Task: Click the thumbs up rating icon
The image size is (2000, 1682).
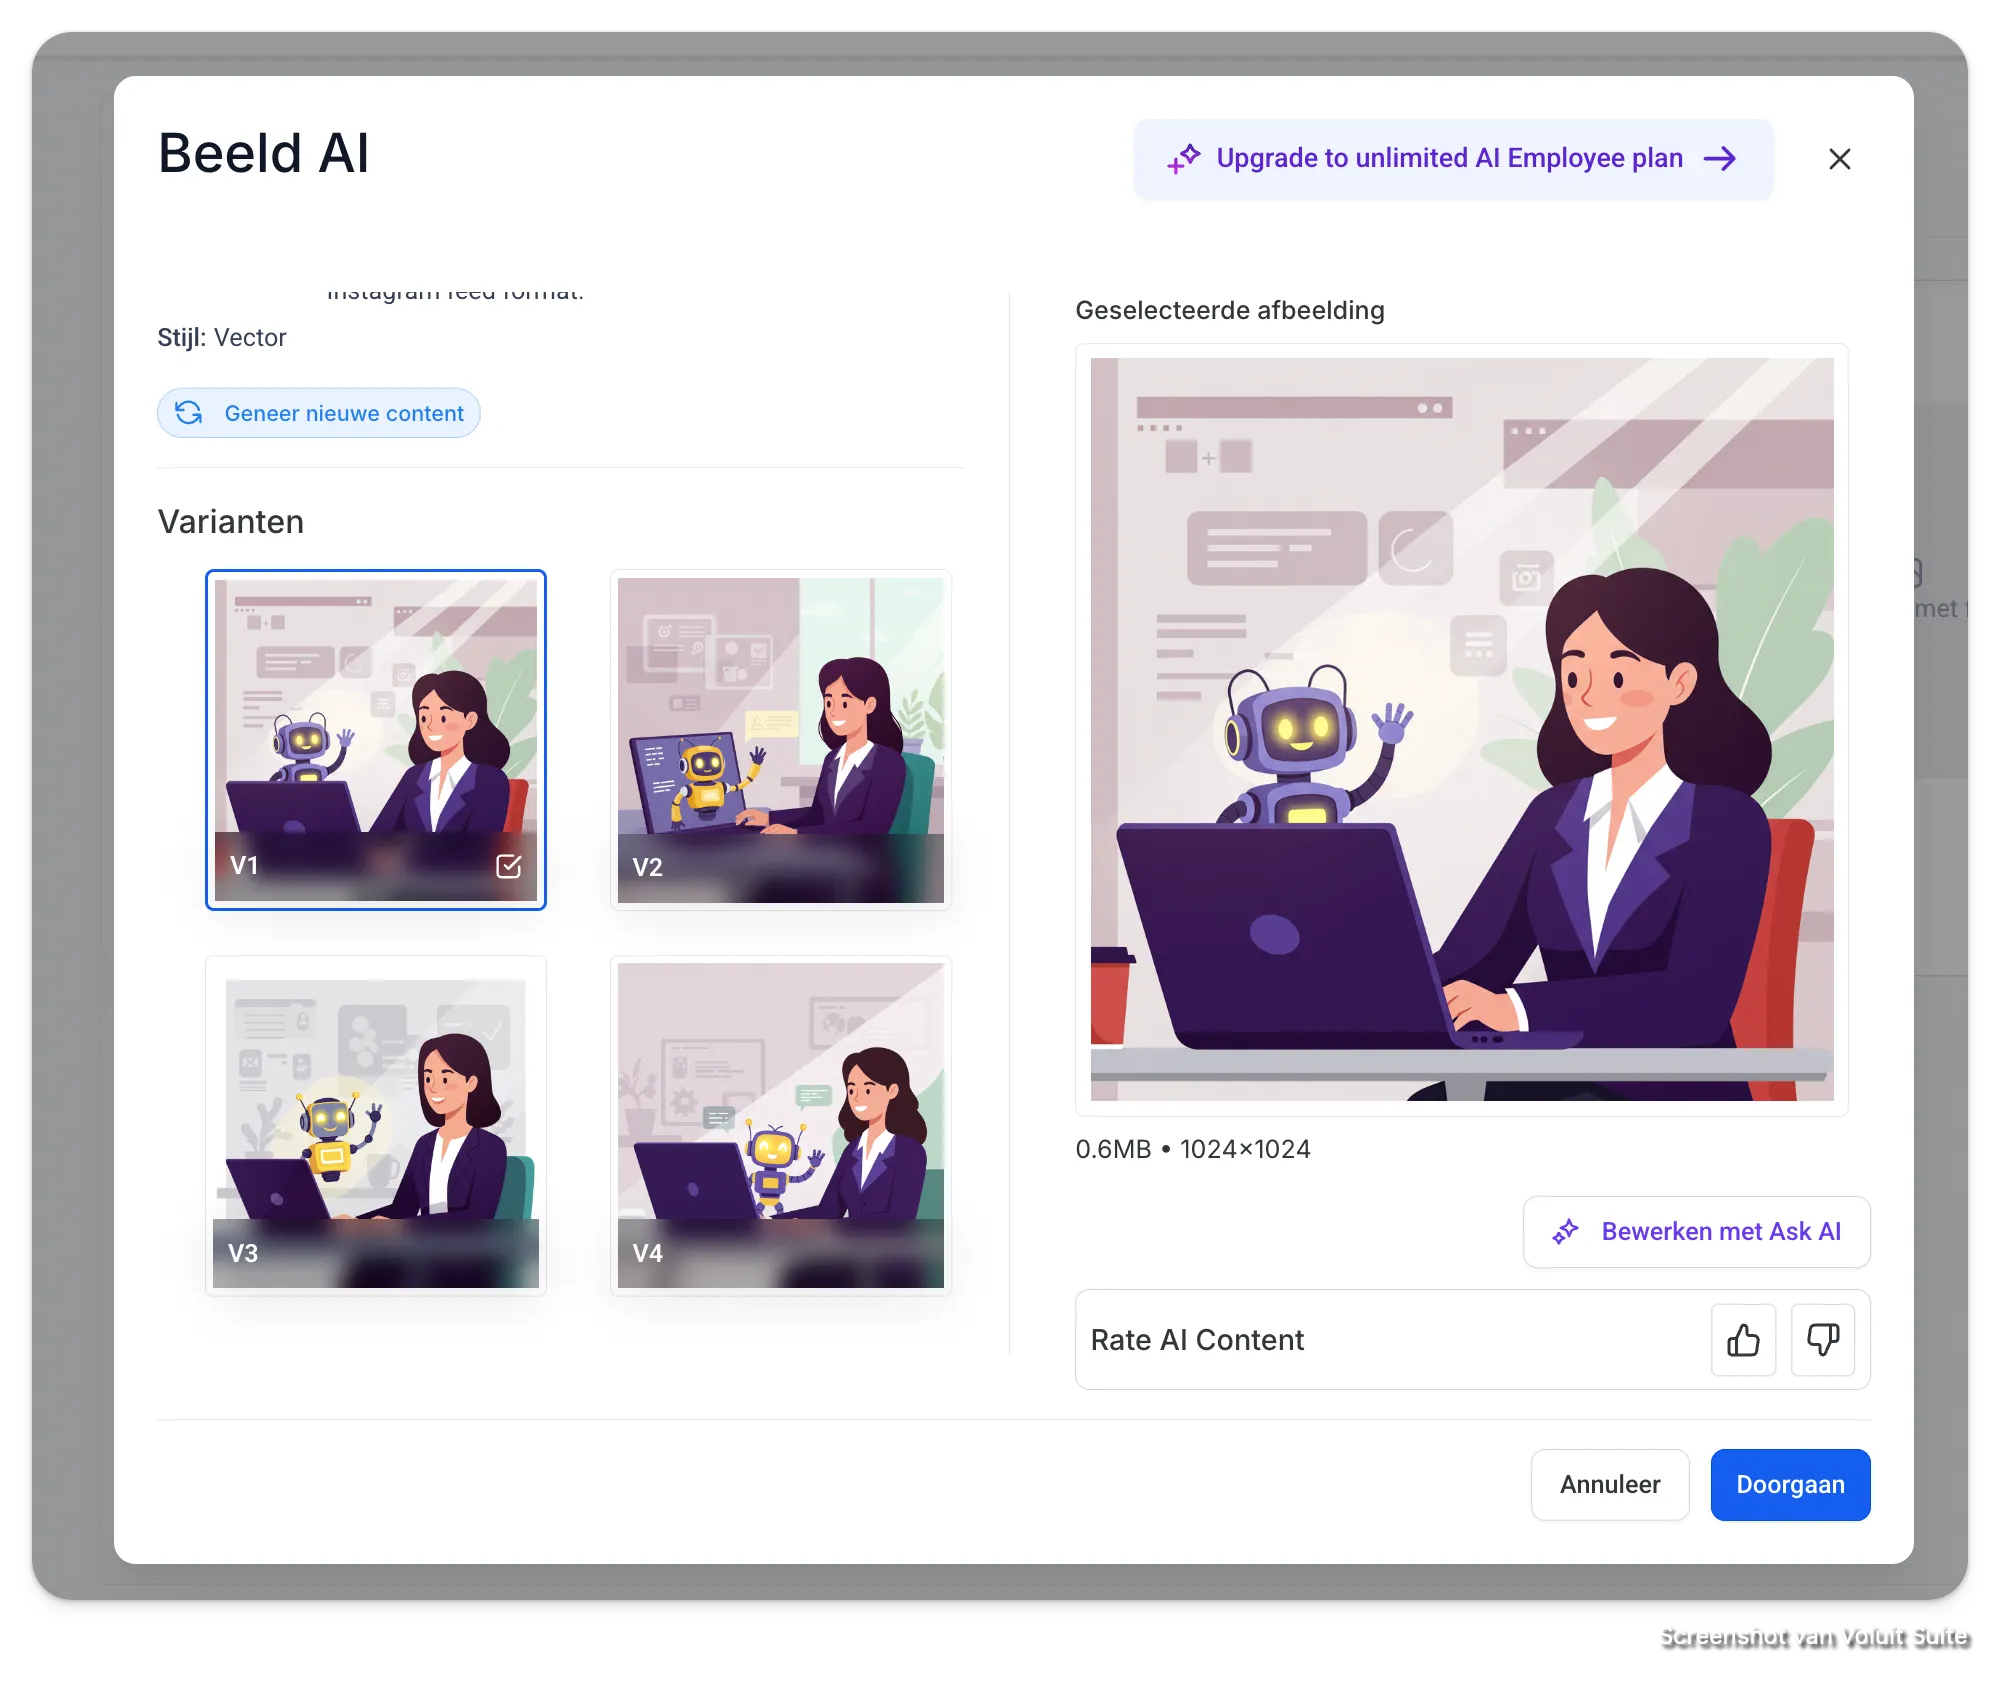Action: click(x=1743, y=1340)
